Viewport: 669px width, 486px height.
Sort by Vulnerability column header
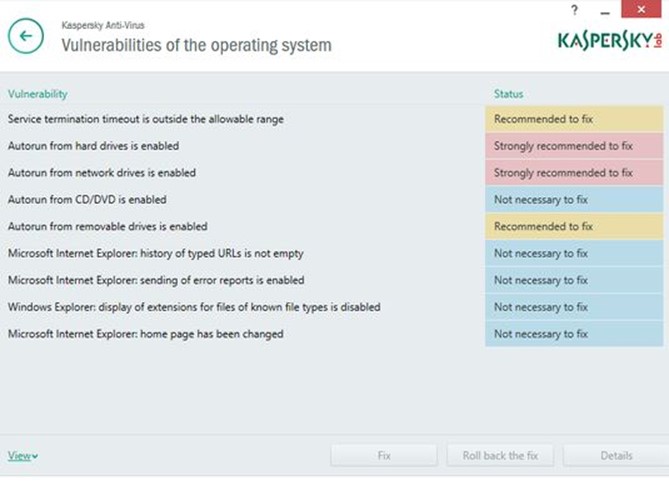pos(38,94)
